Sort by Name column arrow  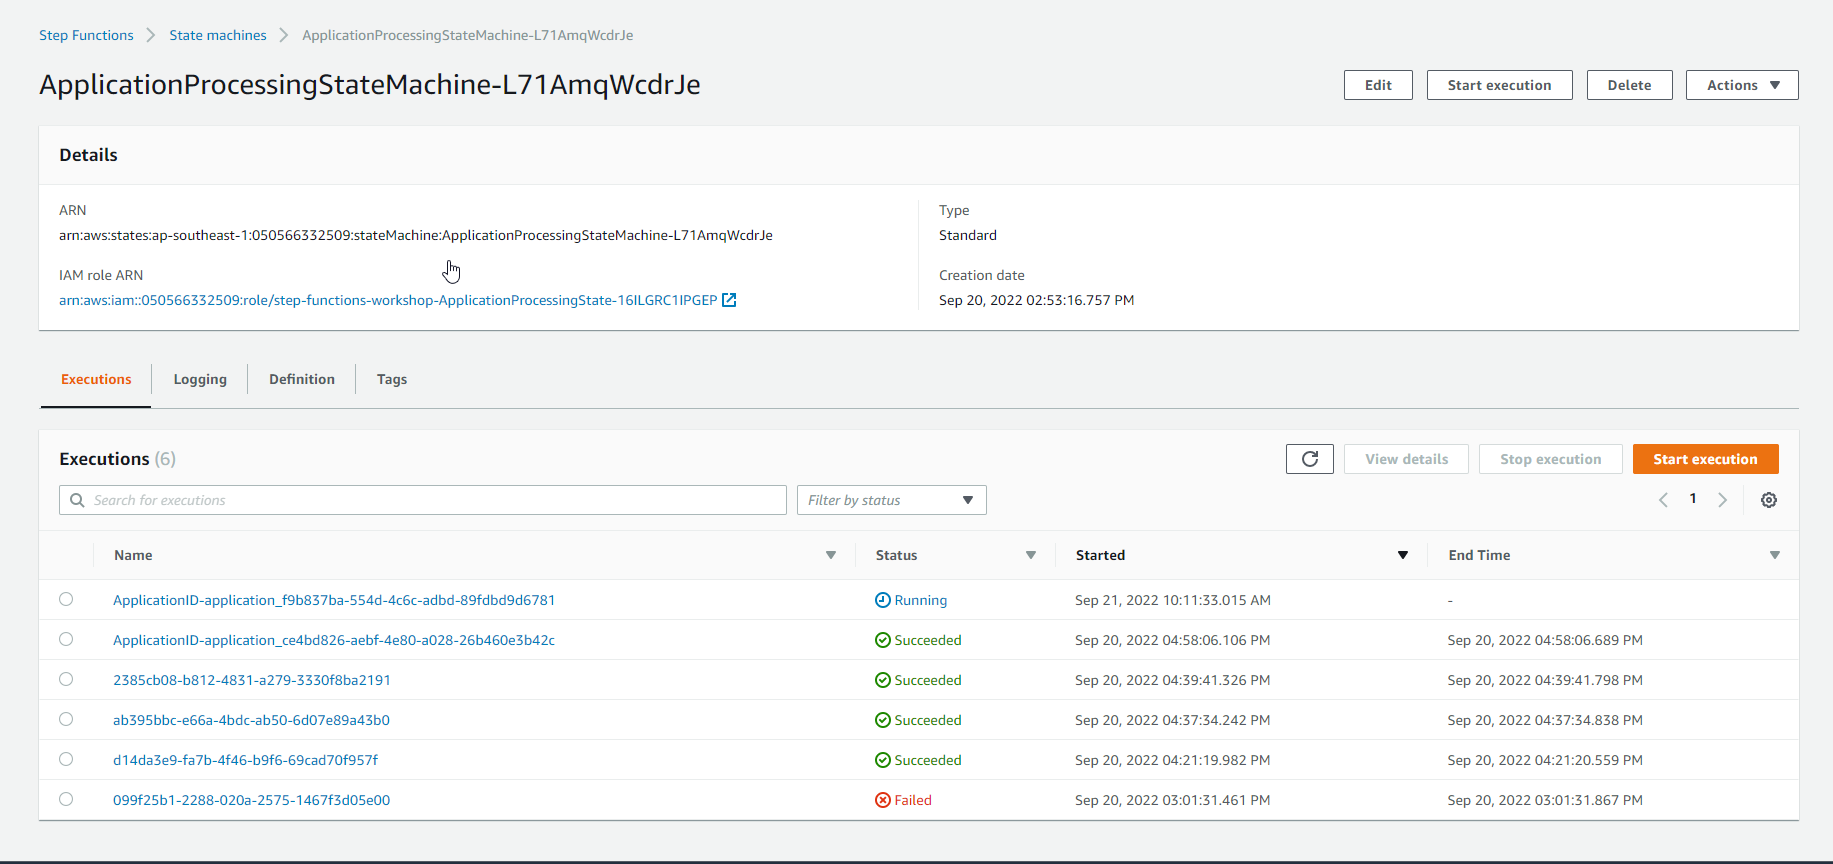tap(831, 555)
